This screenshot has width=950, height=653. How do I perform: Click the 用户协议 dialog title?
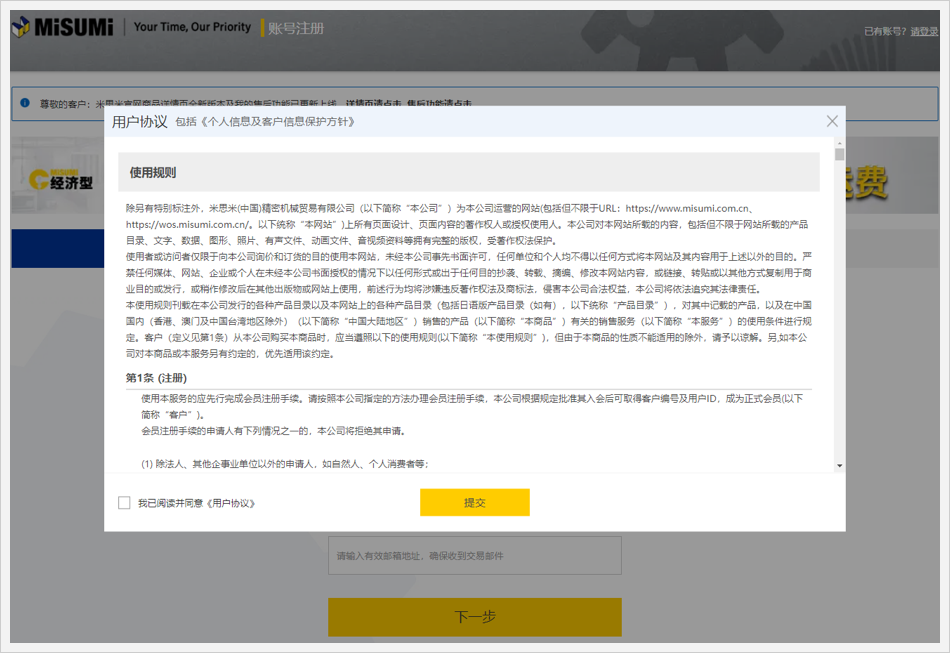coord(140,121)
